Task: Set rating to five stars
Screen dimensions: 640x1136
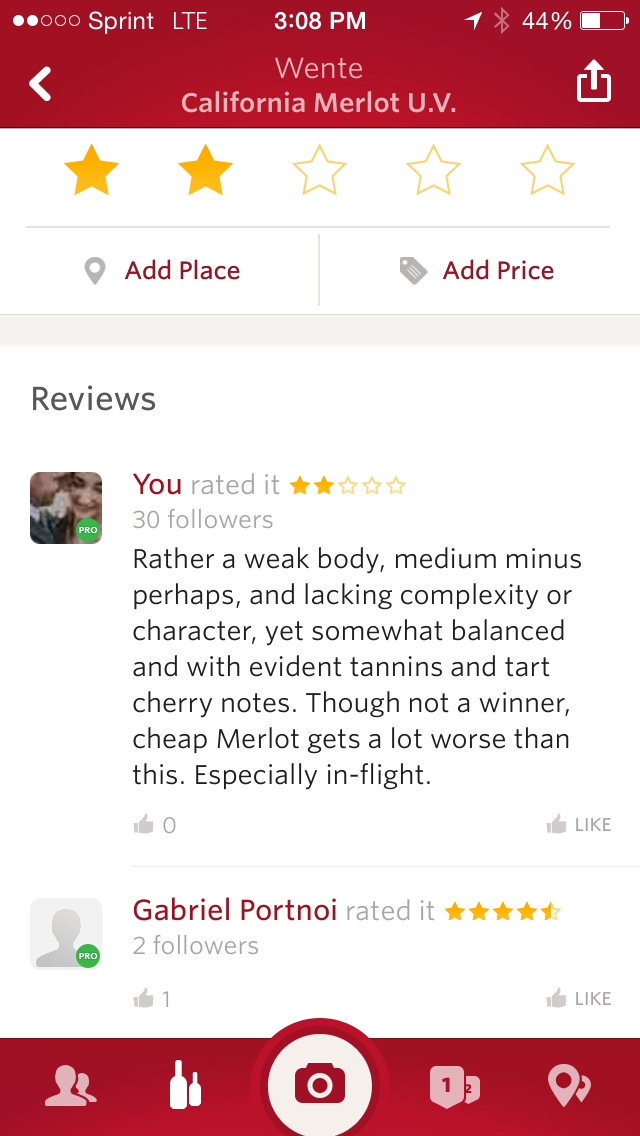Action: tap(547, 171)
